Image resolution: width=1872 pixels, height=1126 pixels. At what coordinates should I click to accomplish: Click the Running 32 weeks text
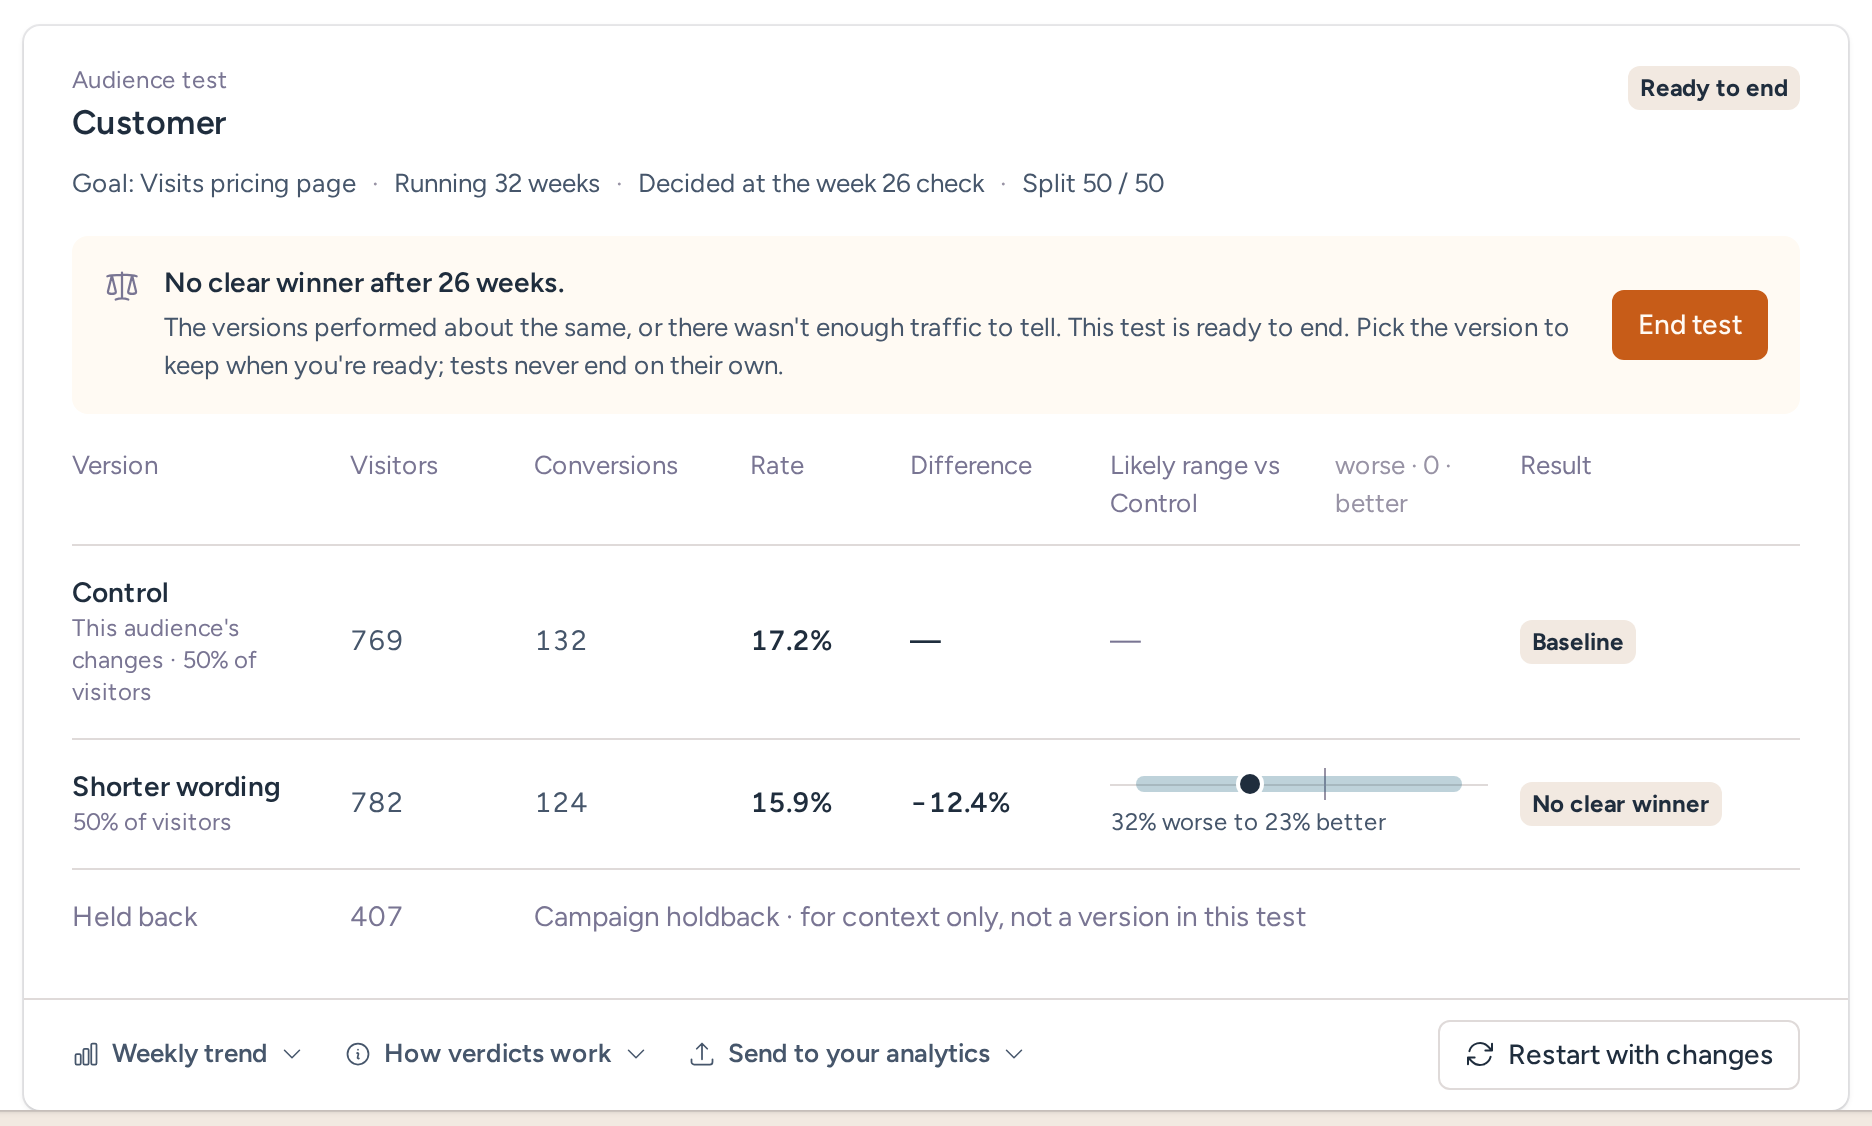click(x=497, y=184)
